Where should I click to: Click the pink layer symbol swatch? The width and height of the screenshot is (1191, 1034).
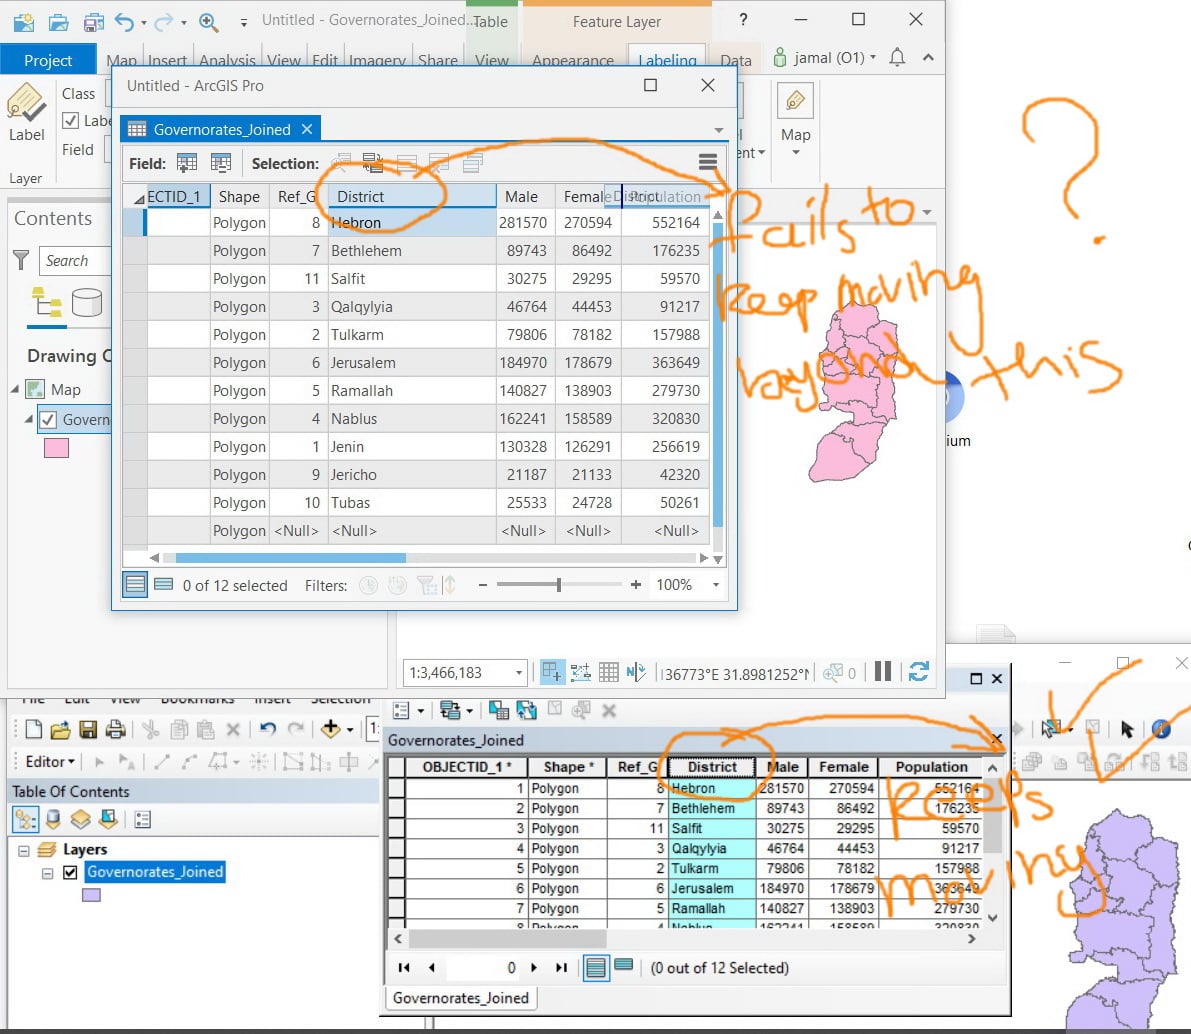[56, 448]
